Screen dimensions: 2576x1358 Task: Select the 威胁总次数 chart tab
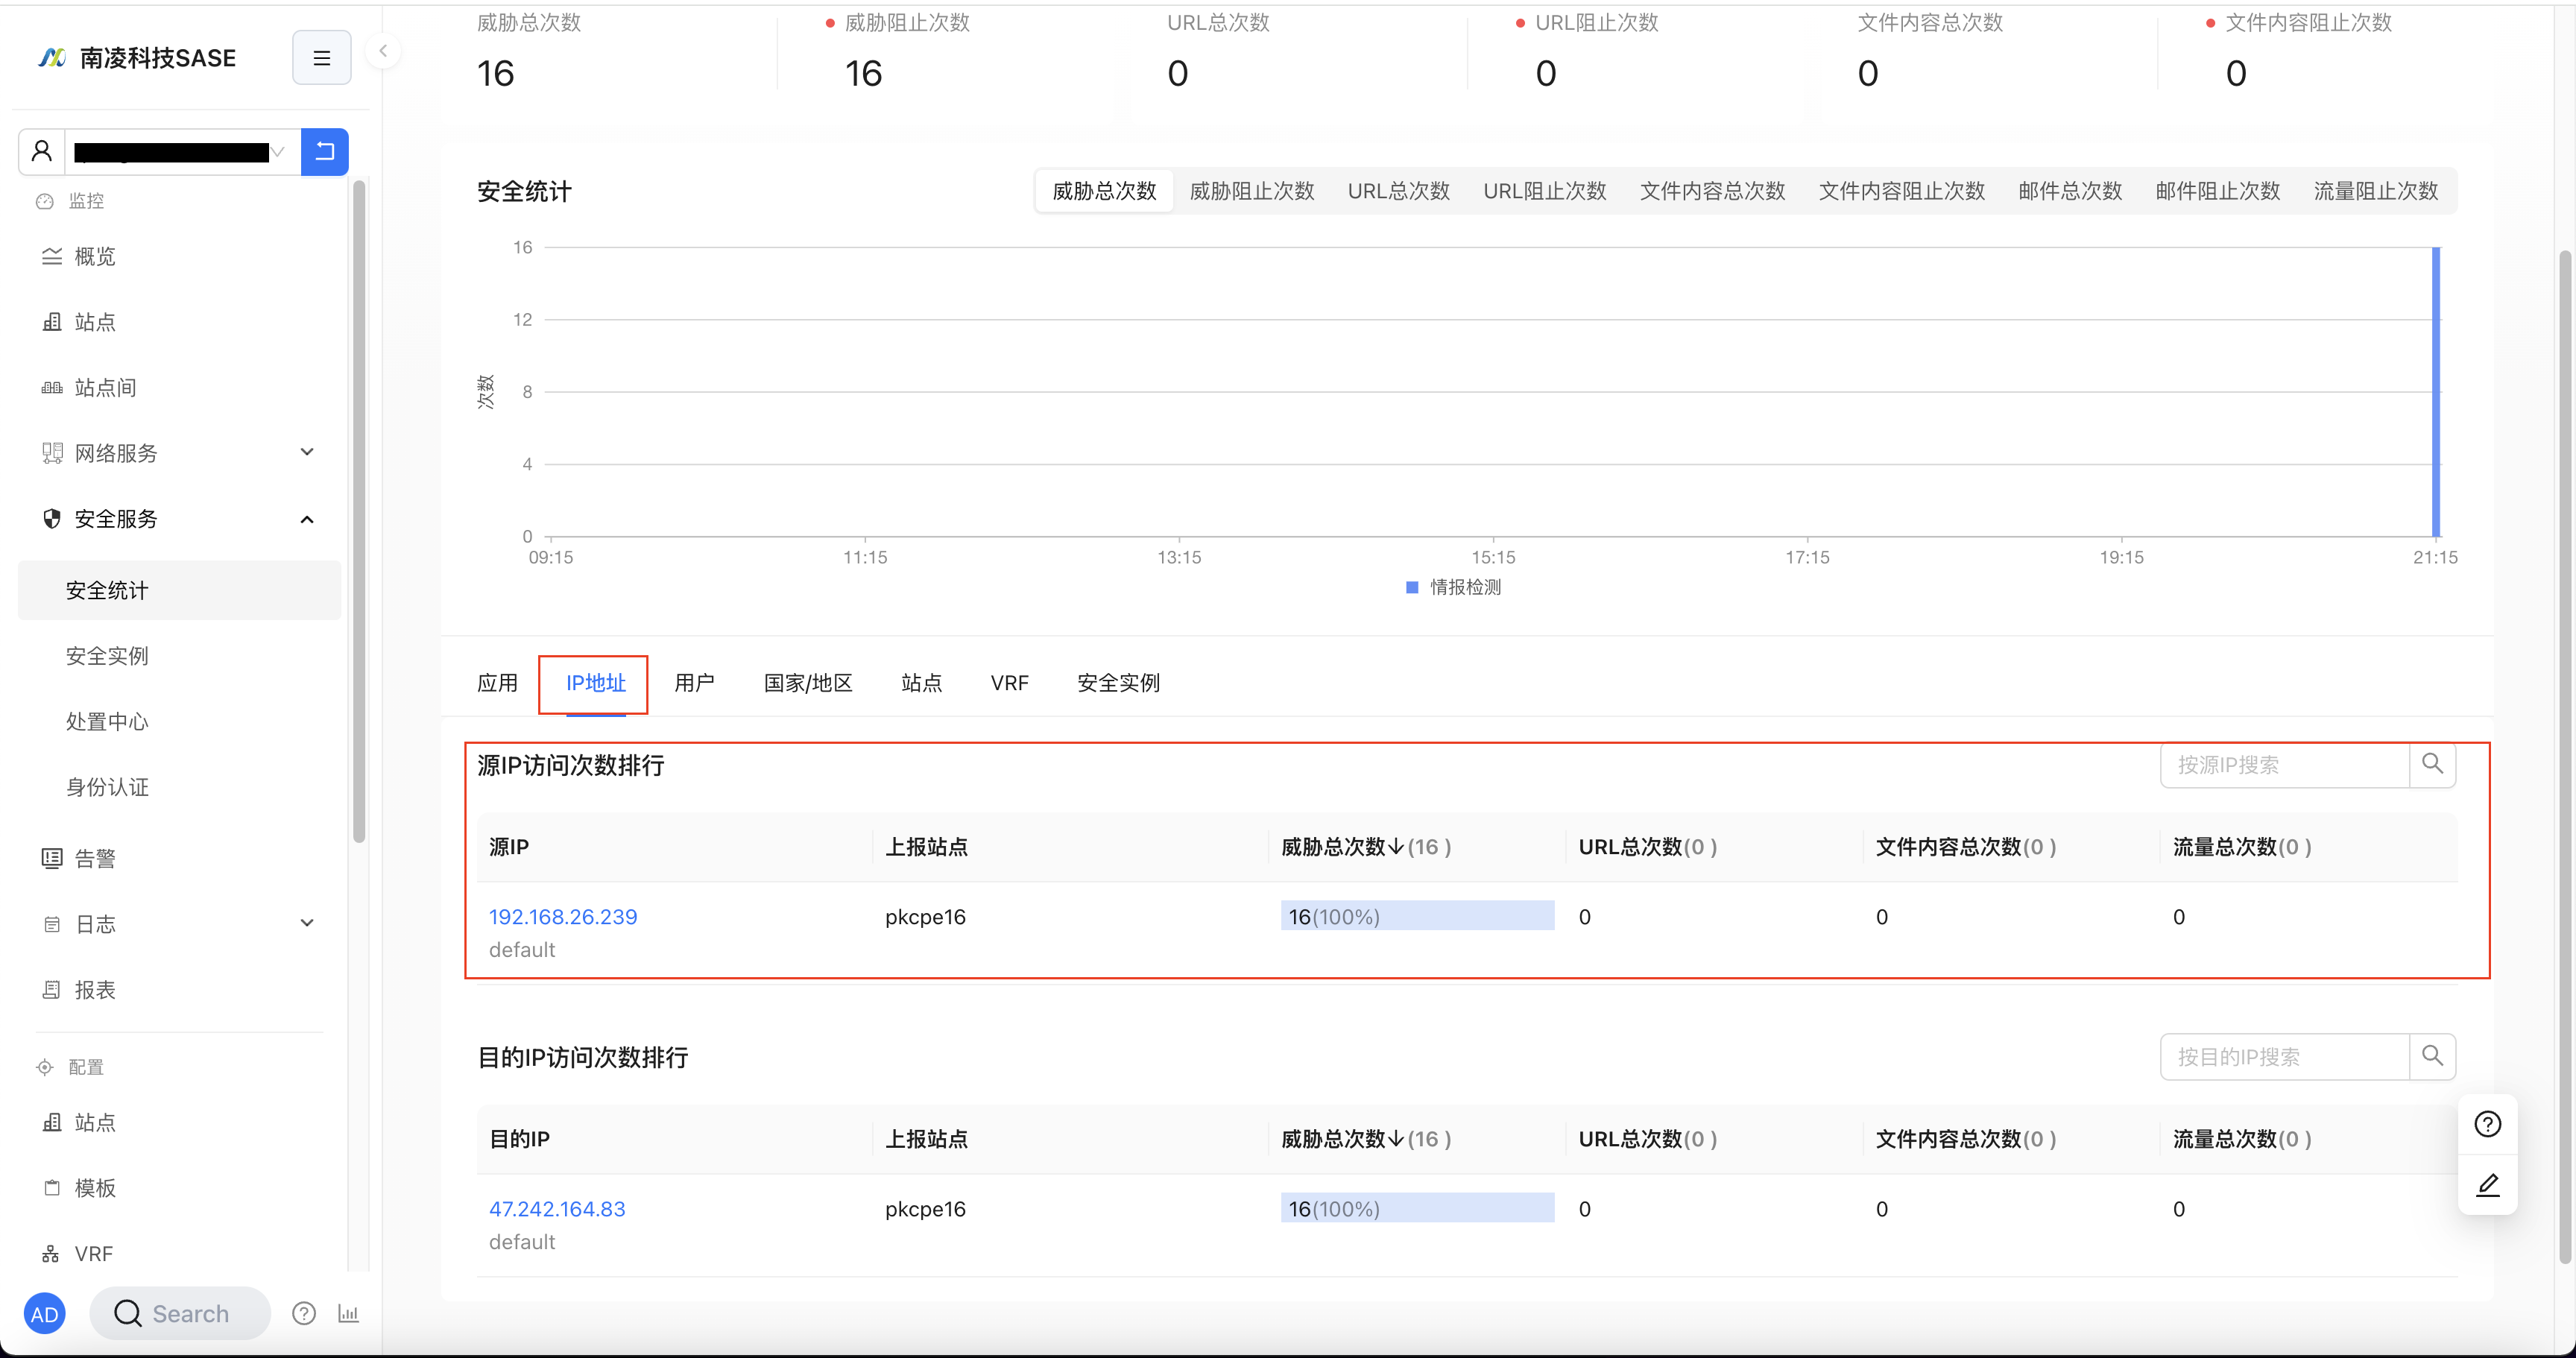point(1104,191)
